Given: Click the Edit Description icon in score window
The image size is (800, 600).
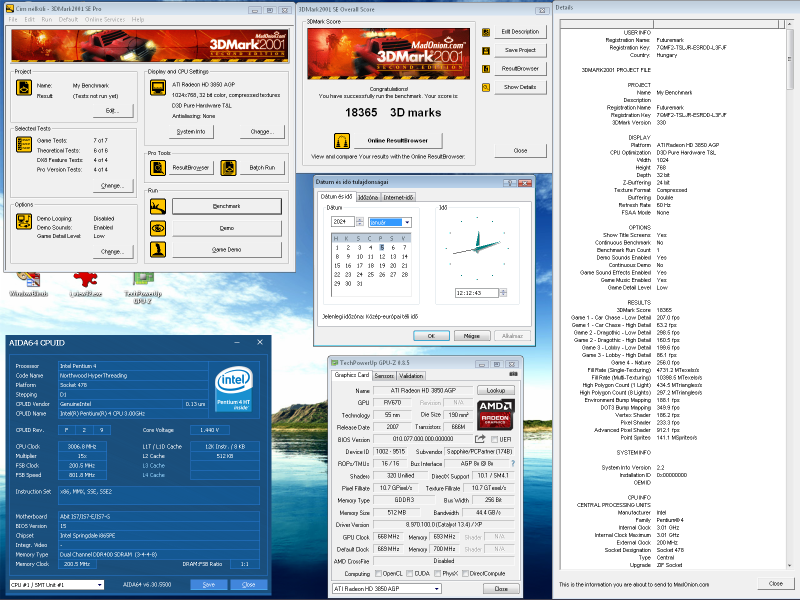Looking at the screenshot, I should point(486,32).
